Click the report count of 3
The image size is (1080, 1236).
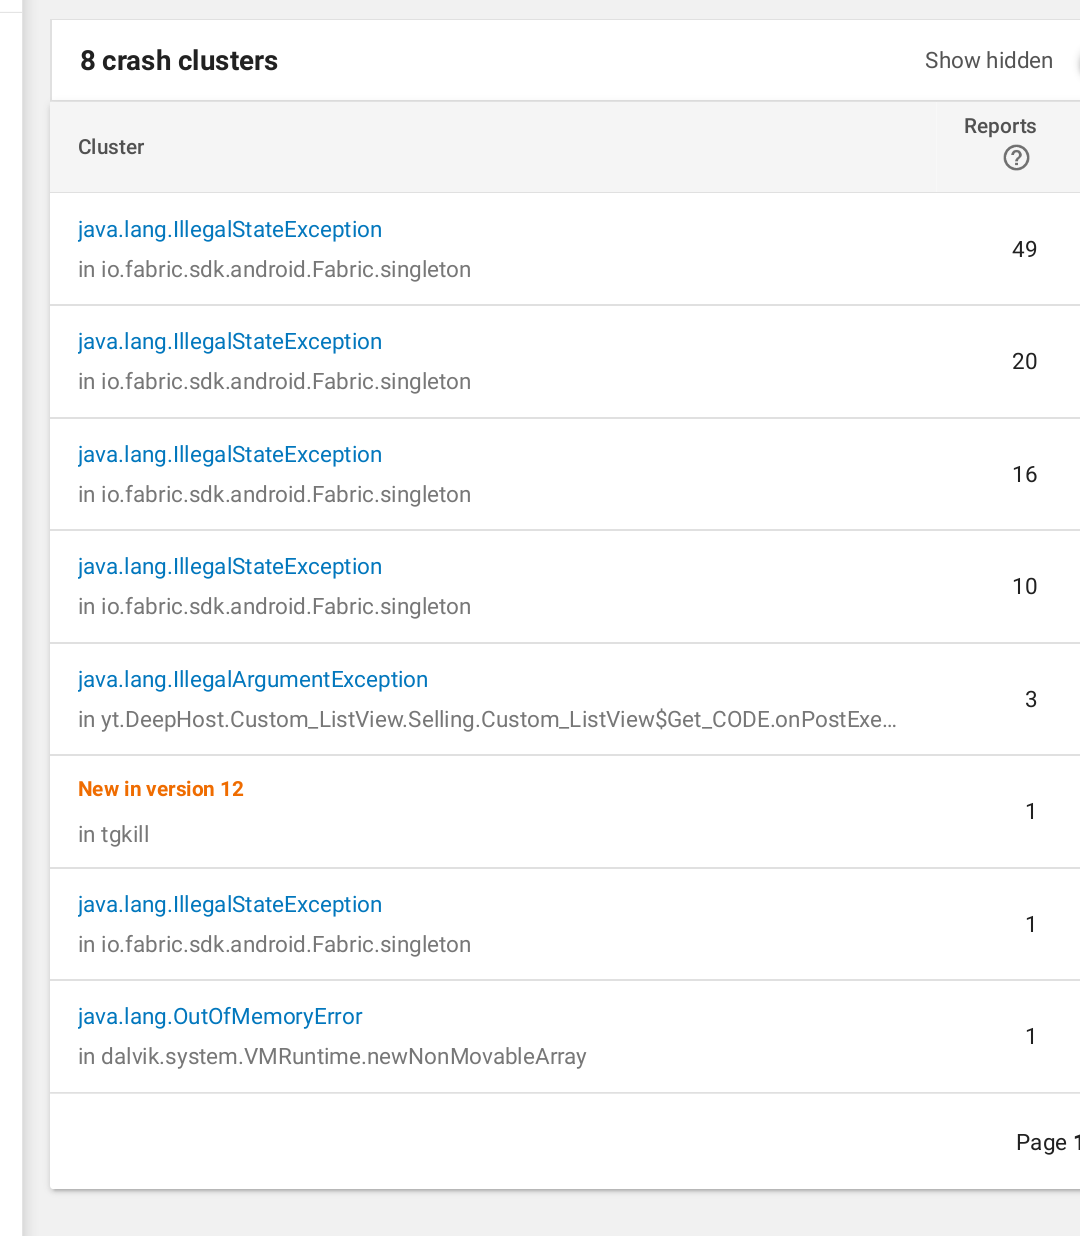(x=1030, y=700)
